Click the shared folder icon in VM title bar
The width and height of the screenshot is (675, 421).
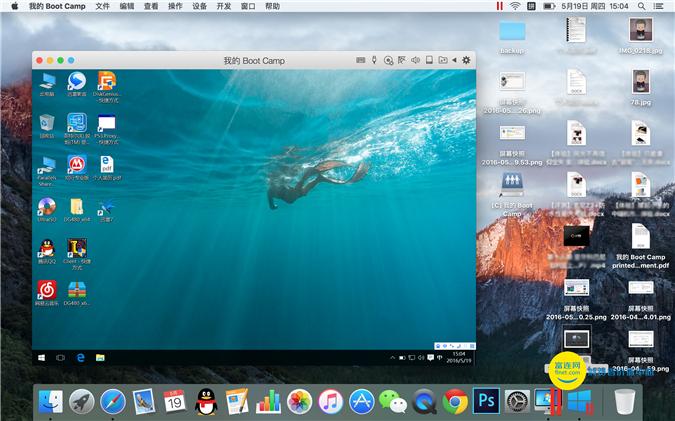point(442,61)
